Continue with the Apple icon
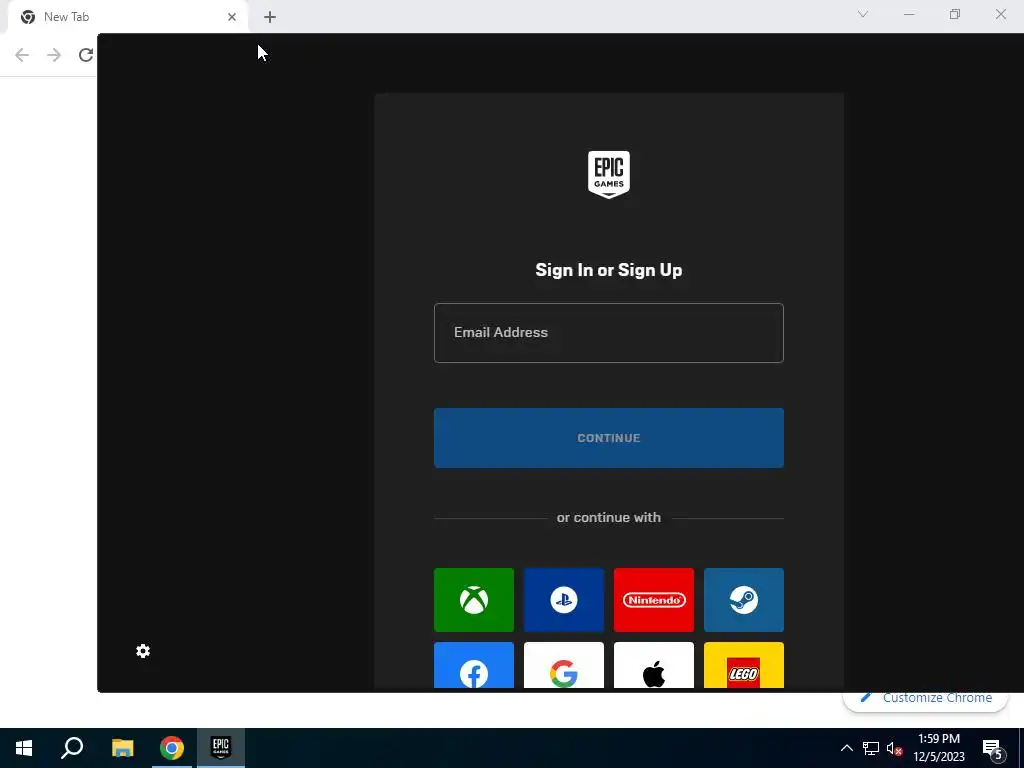Image resolution: width=1024 pixels, height=768 pixels. 654,665
